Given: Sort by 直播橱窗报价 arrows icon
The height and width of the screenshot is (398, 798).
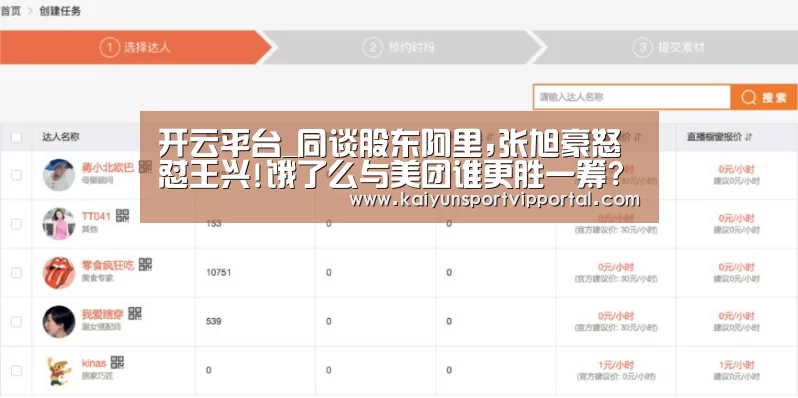Looking at the screenshot, I should 749,137.
